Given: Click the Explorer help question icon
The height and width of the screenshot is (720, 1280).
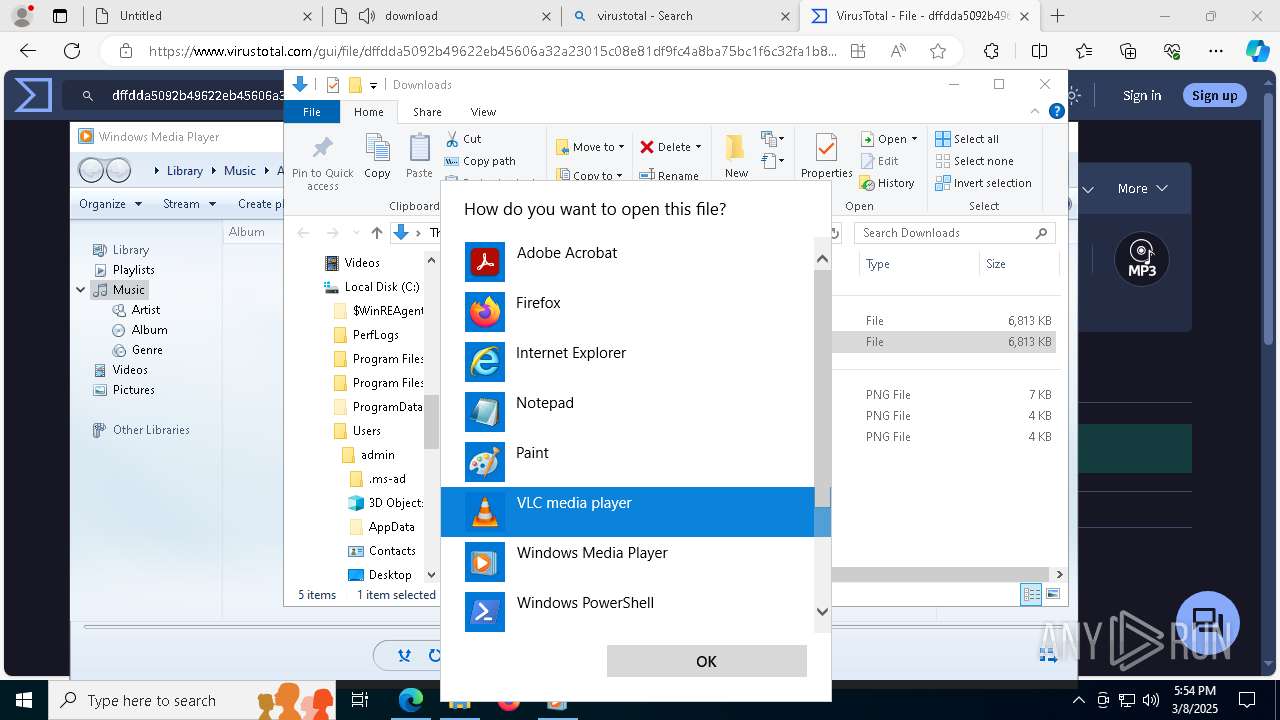Looking at the screenshot, I should click(1056, 111).
